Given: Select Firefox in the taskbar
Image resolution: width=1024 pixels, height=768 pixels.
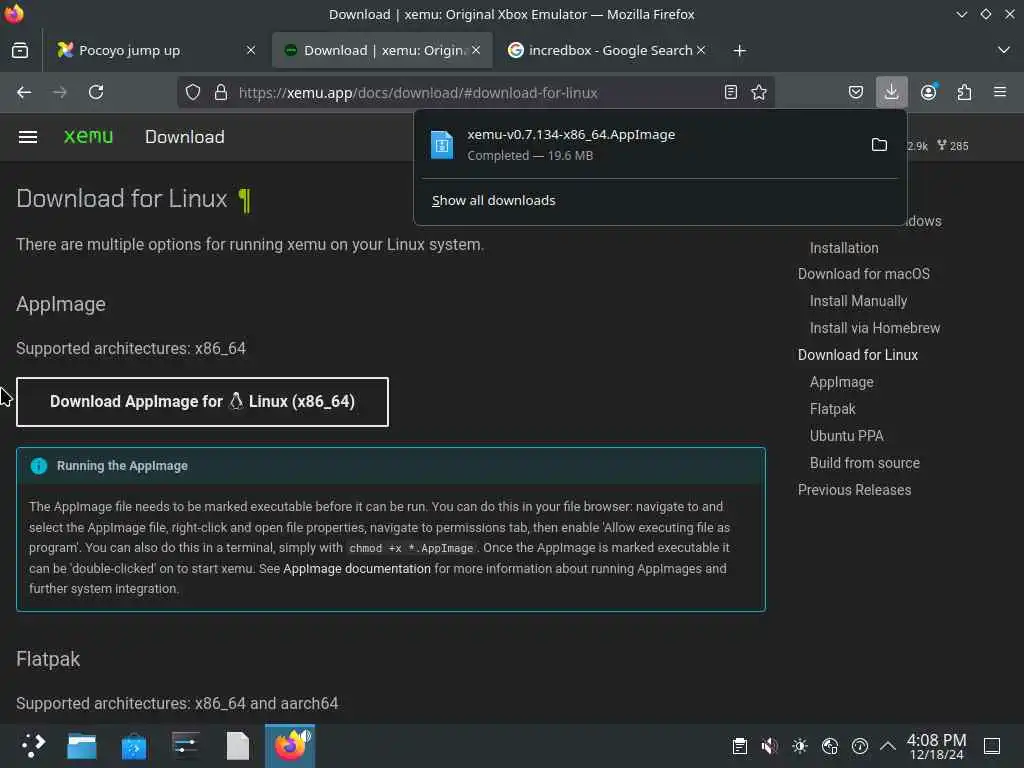Looking at the screenshot, I should (x=290, y=746).
